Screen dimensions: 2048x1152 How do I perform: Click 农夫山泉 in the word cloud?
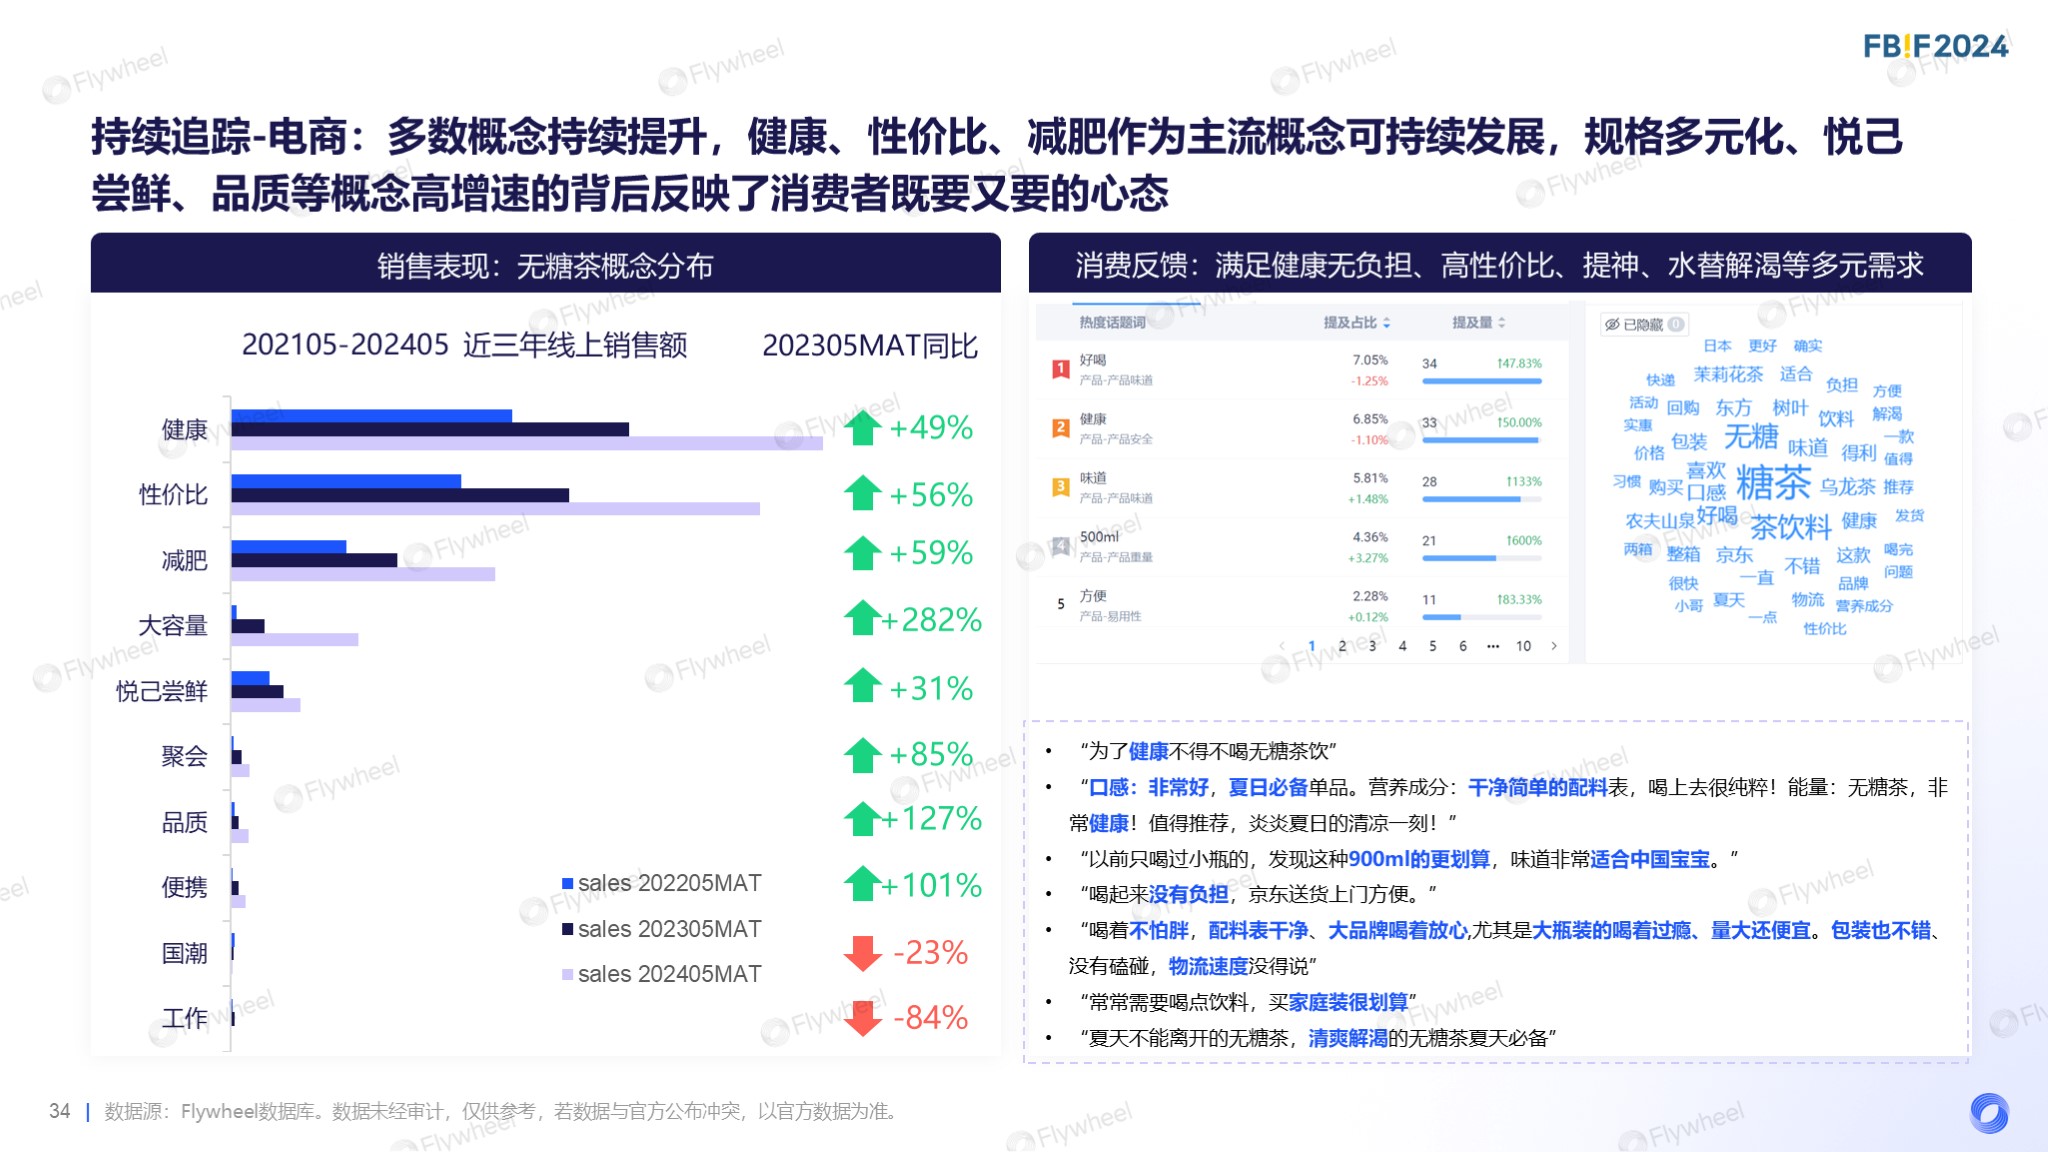point(1660,521)
